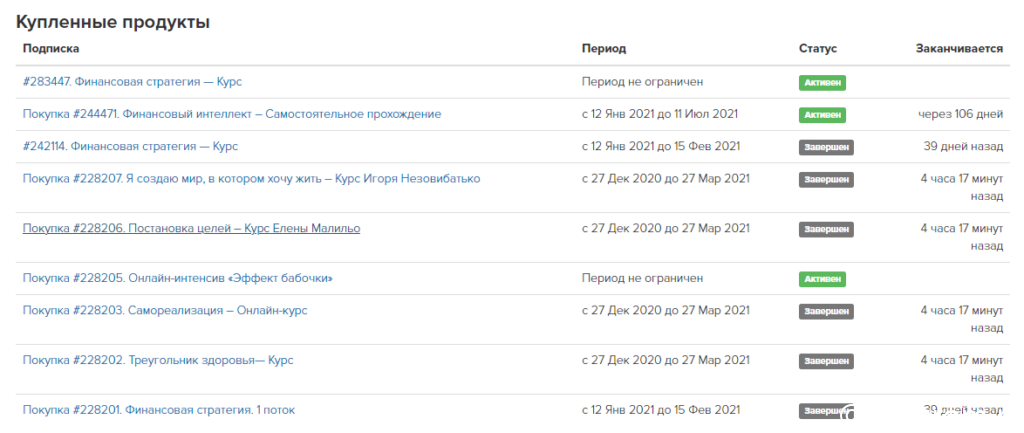Open purchase #244471 Финансовый интеллект link
Screen dimensions: 1024x433
232,114
